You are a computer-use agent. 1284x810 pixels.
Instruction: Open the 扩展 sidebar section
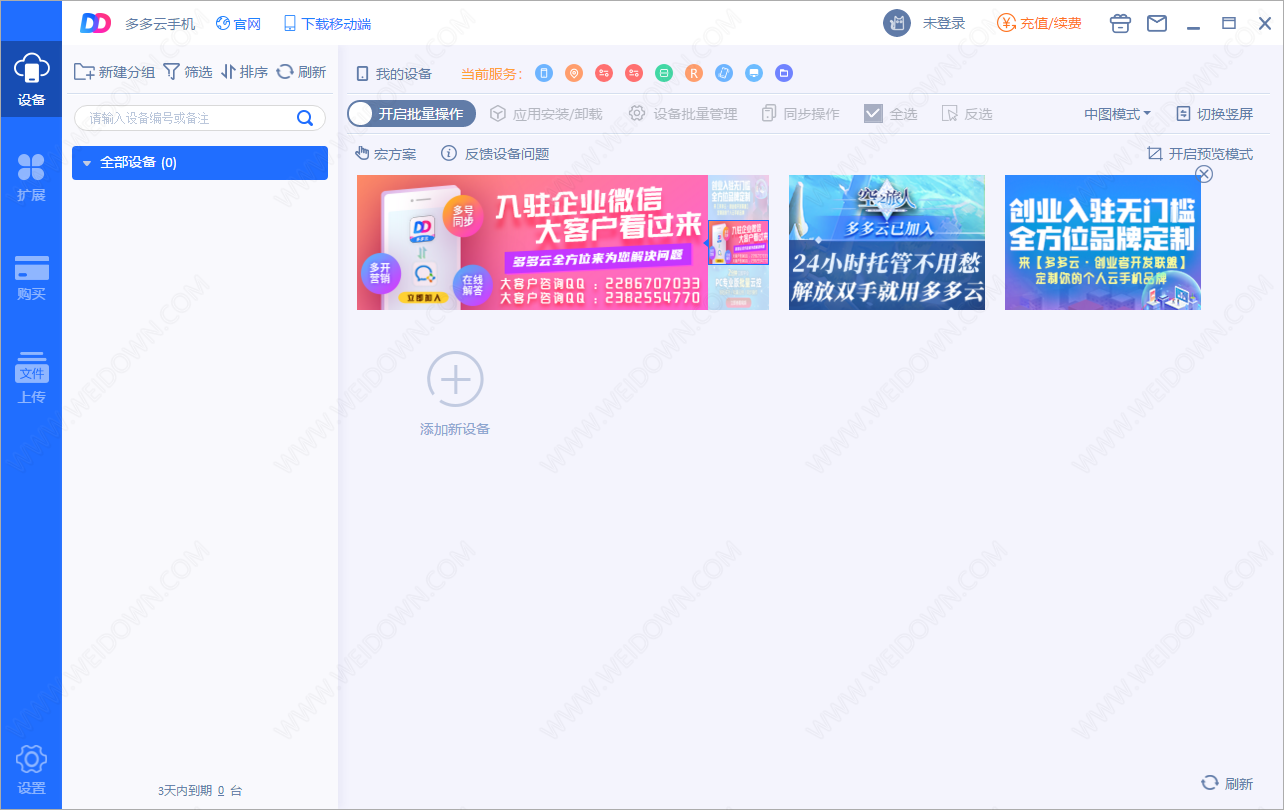click(x=31, y=178)
